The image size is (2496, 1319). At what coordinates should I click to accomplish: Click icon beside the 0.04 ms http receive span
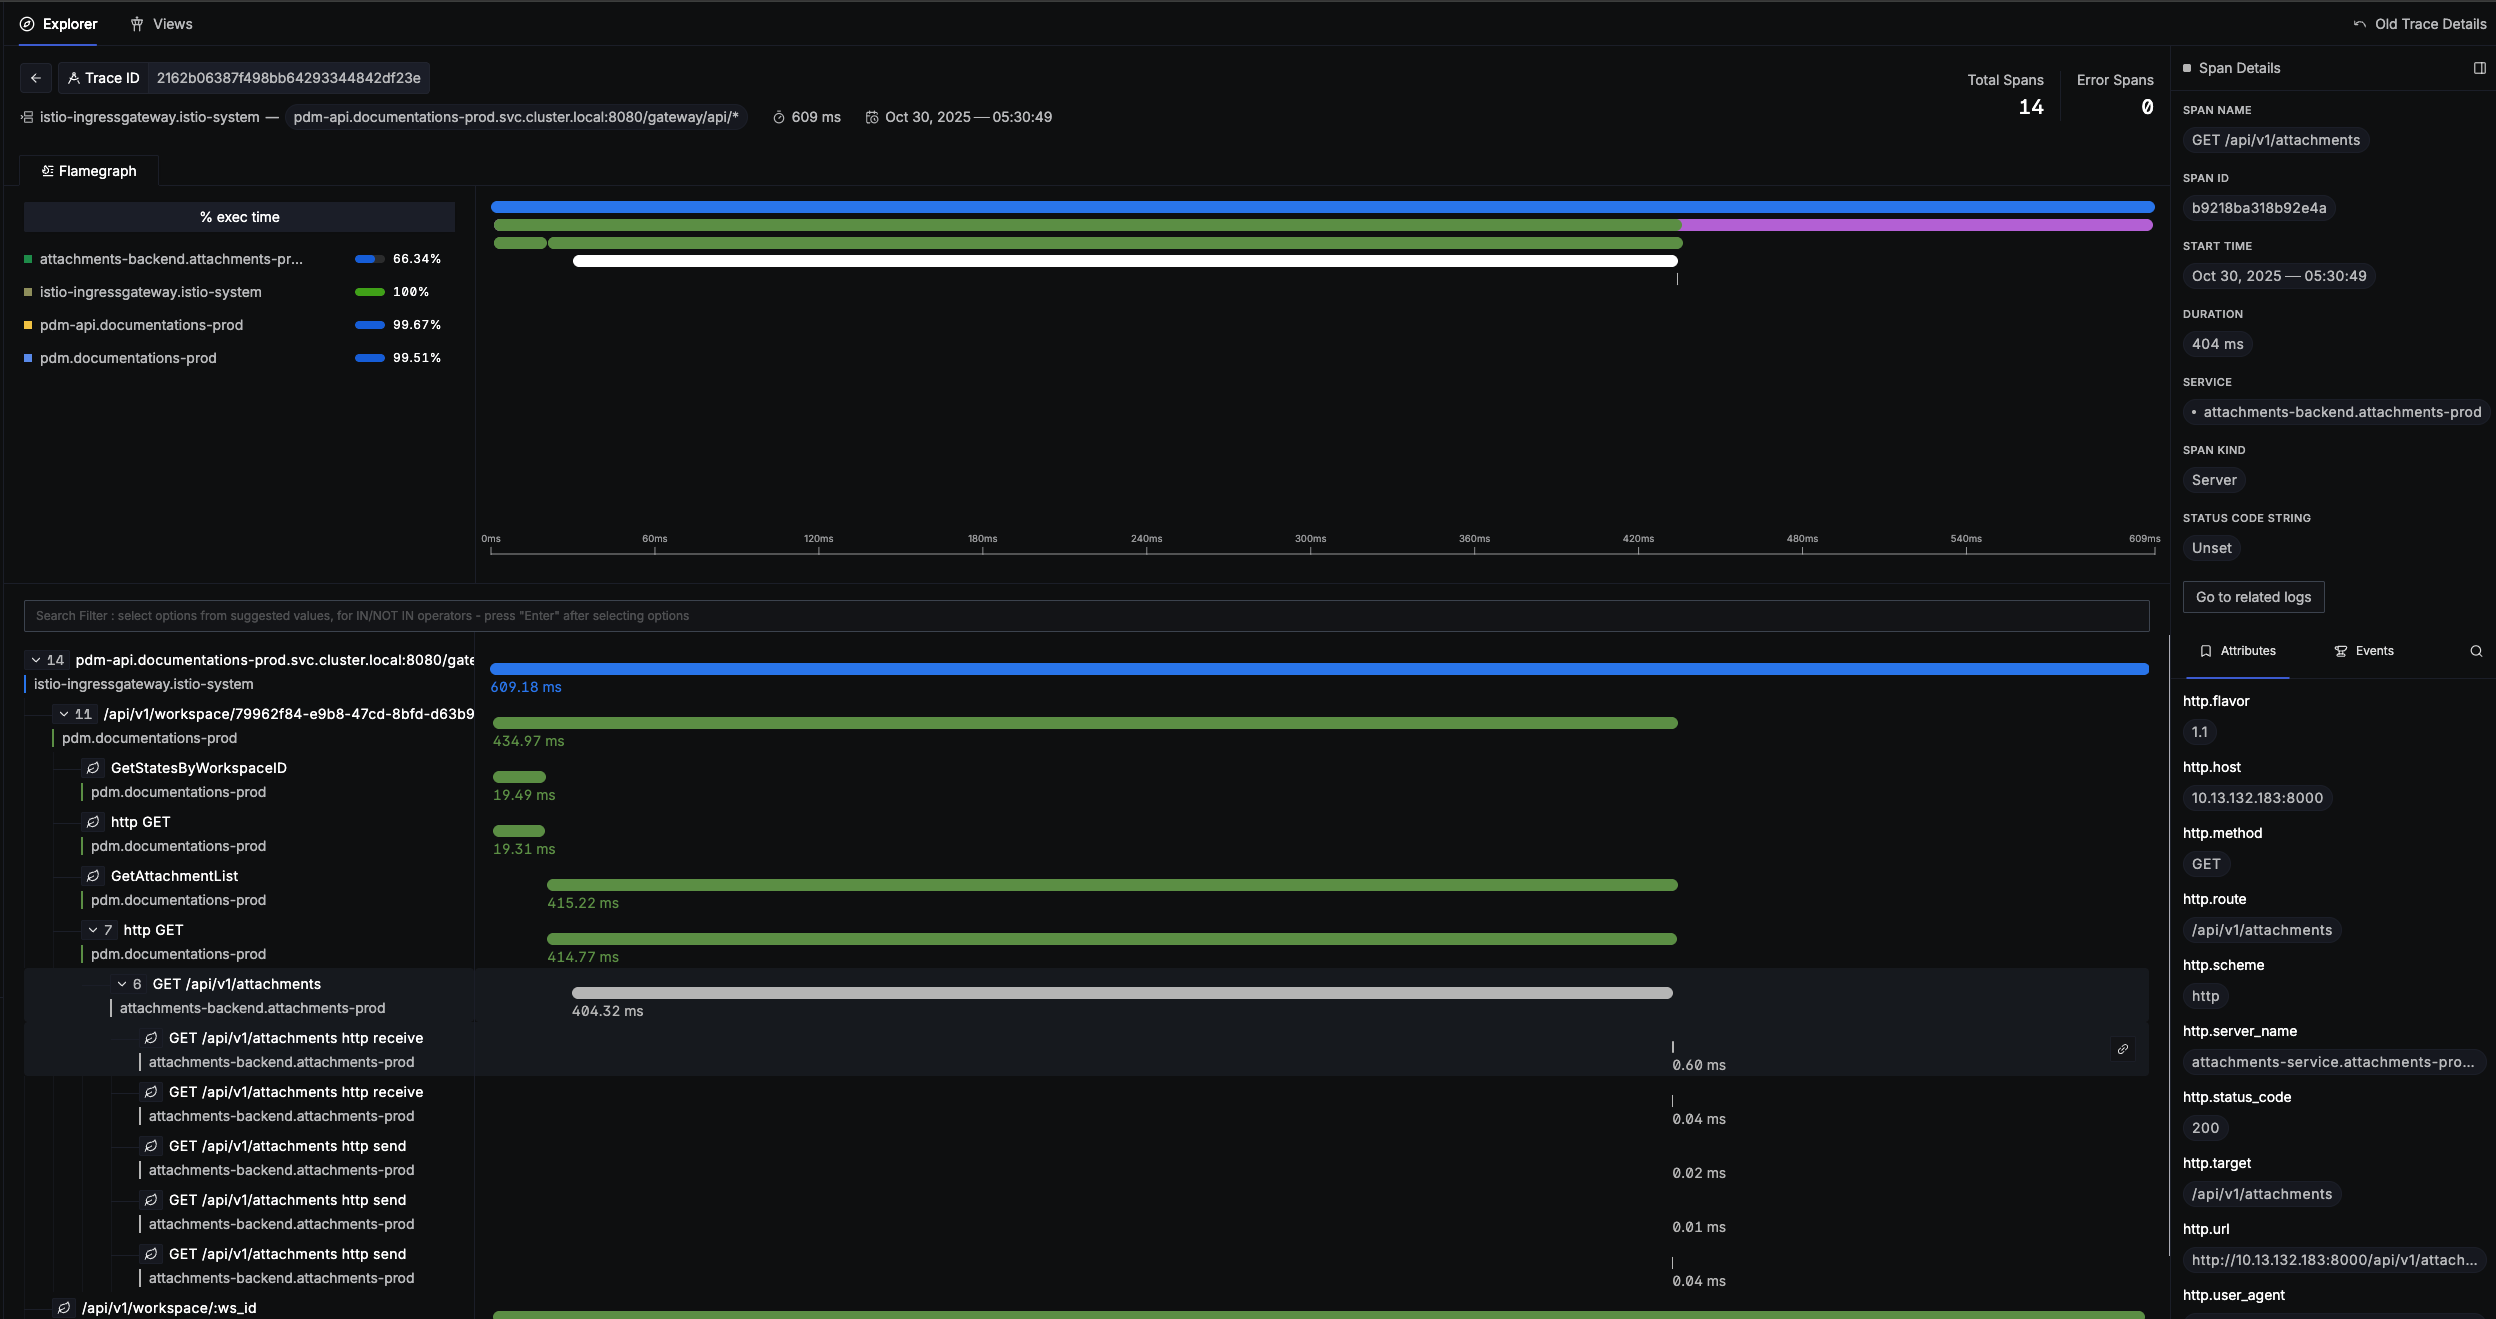(x=151, y=1092)
